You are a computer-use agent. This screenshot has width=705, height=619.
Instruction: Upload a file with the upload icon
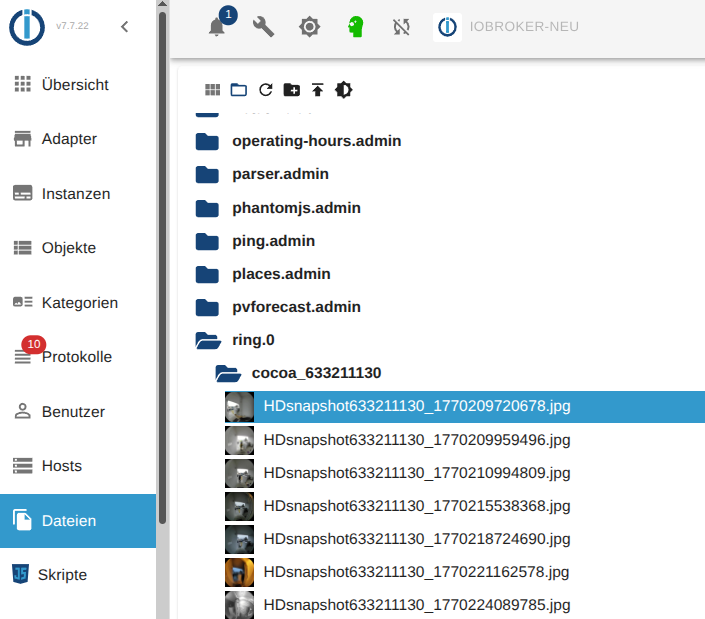pyautogui.click(x=318, y=90)
